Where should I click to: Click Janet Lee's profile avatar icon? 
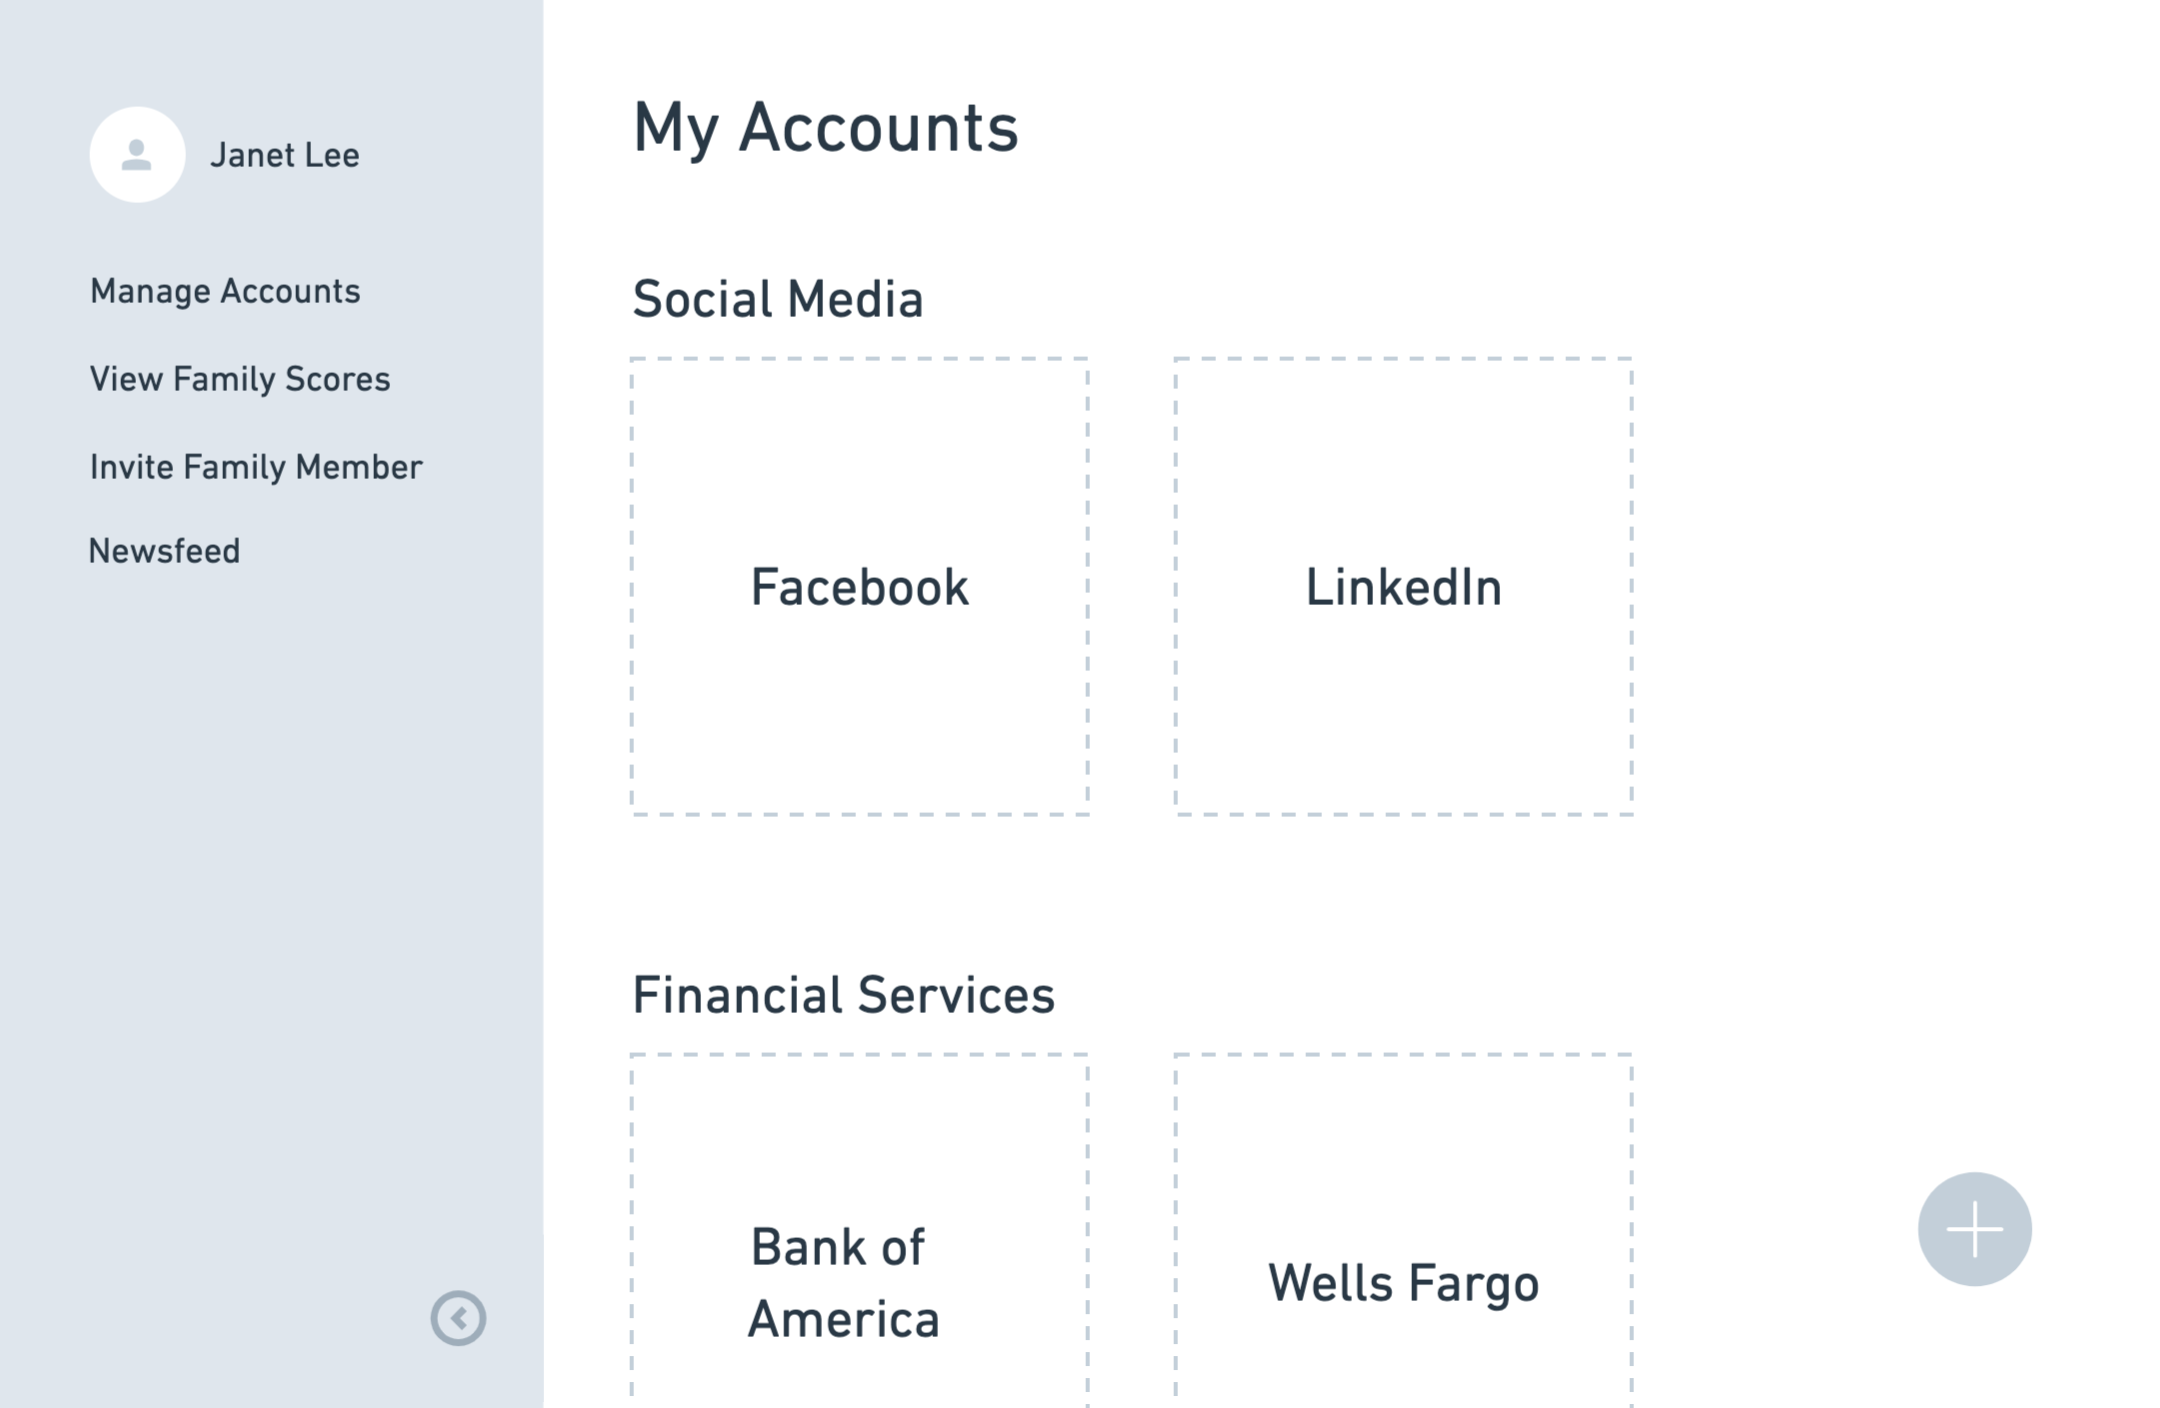[x=137, y=155]
